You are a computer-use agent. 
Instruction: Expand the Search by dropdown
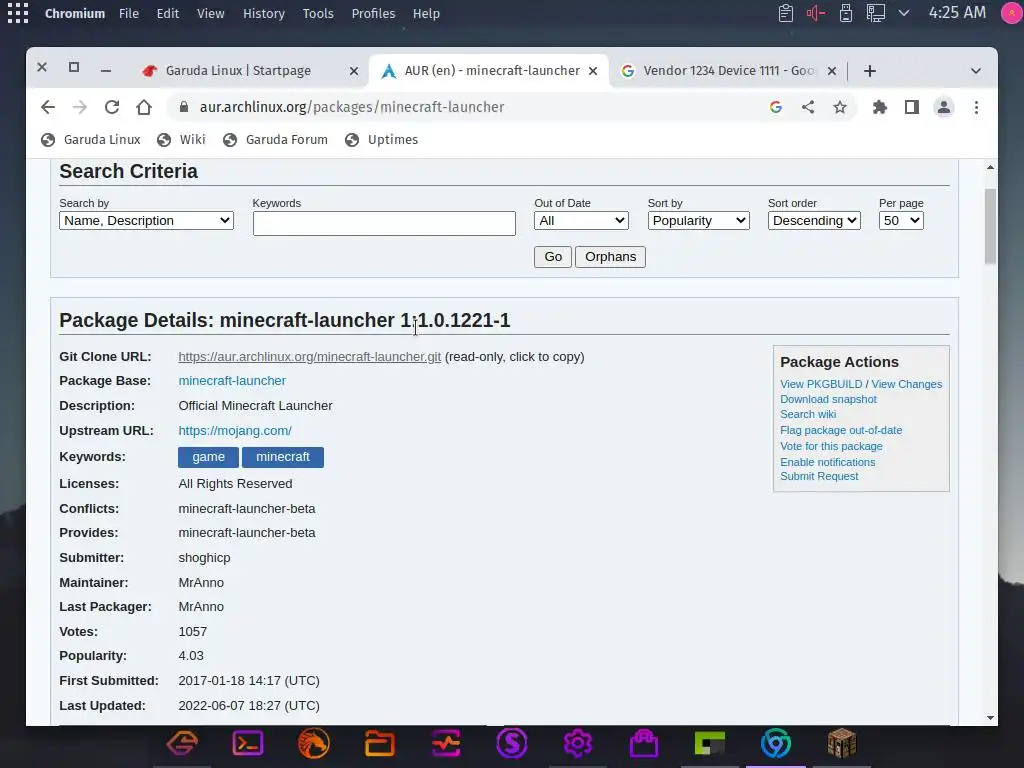[146, 221]
